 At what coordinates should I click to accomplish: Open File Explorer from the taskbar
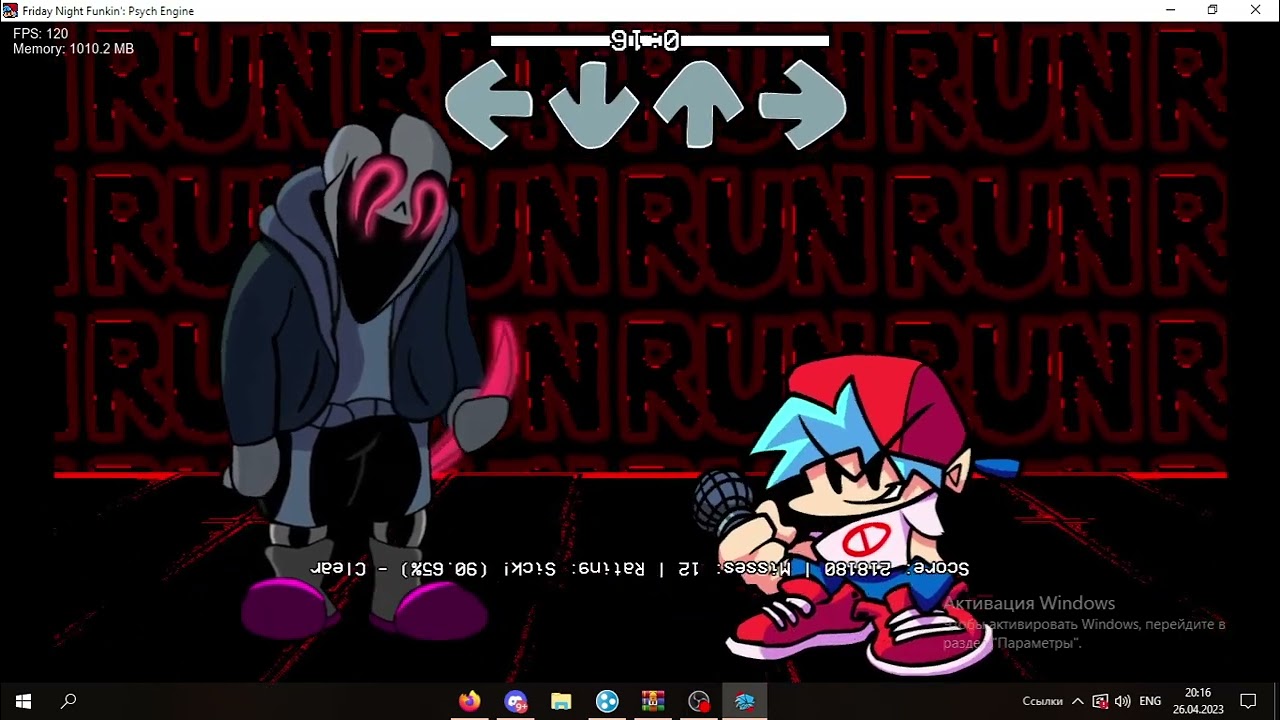pyautogui.click(x=561, y=701)
